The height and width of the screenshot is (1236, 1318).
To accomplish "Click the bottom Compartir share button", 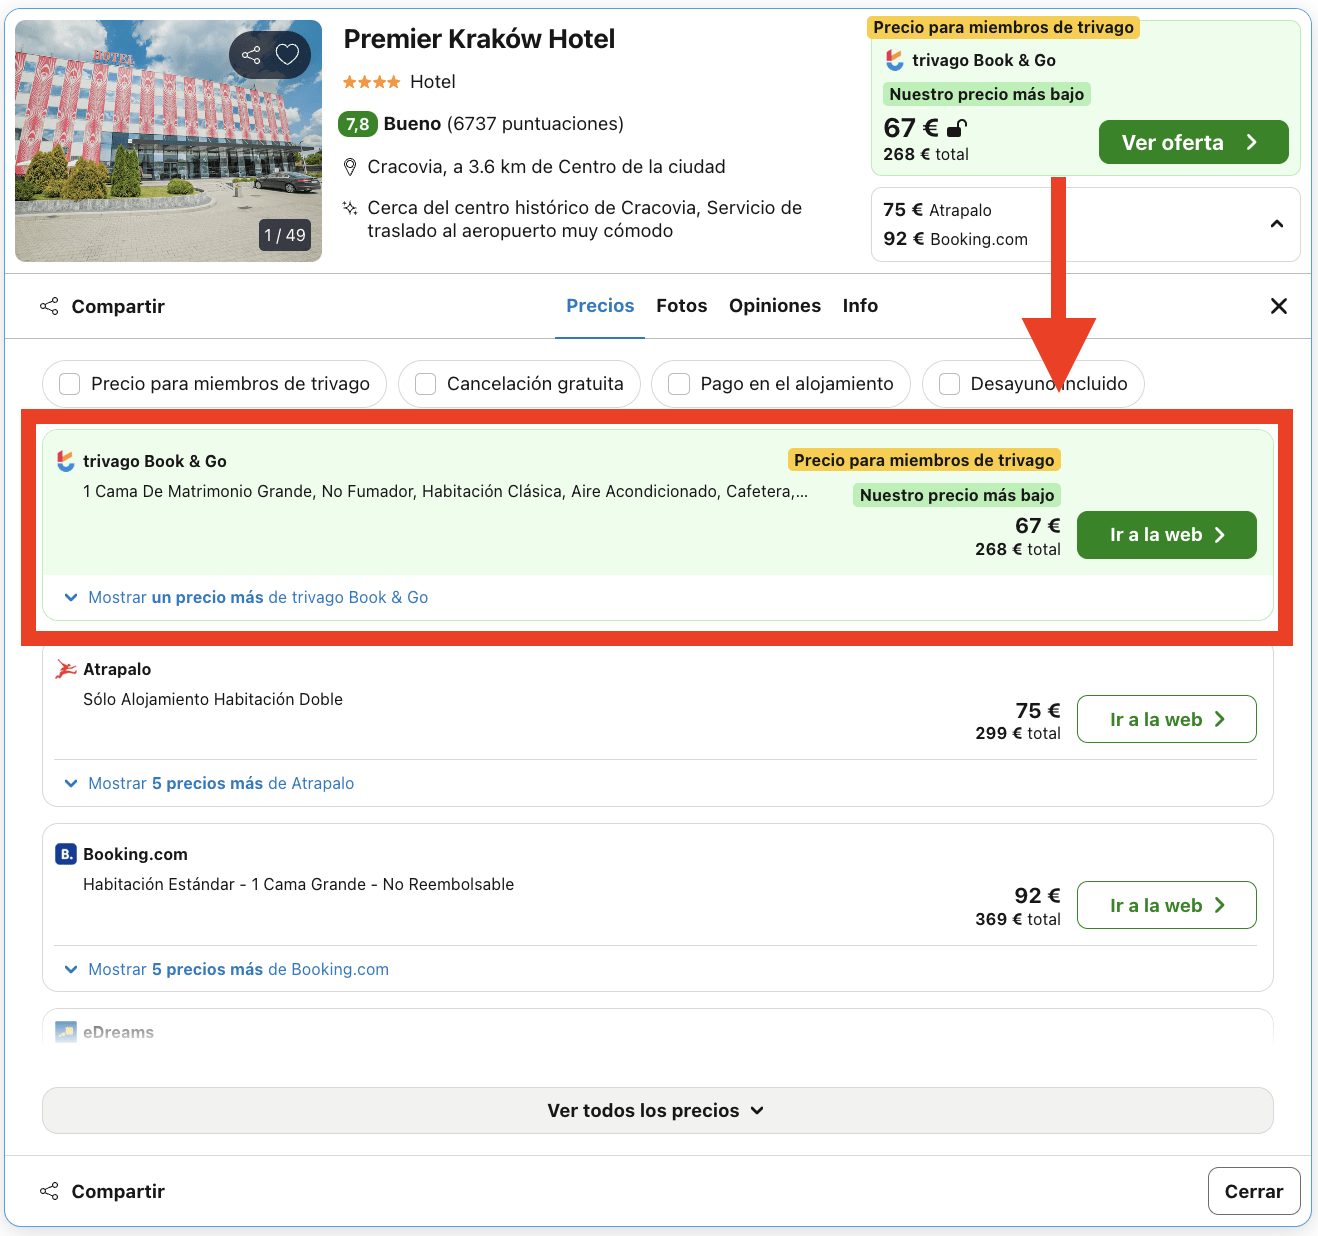I will coord(102,1191).
